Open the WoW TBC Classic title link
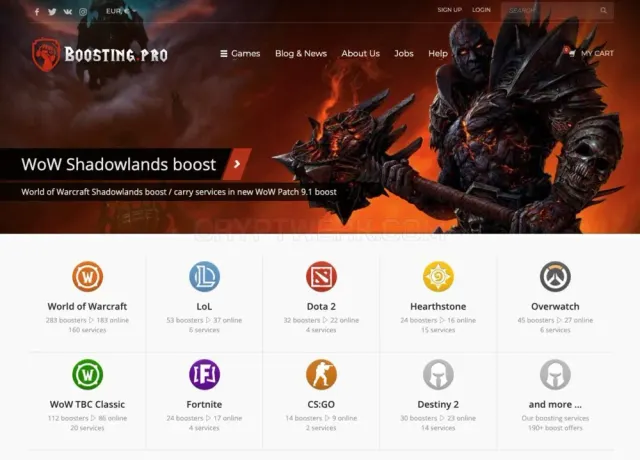Viewport: 640px width, 460px height. click(87, 404)
